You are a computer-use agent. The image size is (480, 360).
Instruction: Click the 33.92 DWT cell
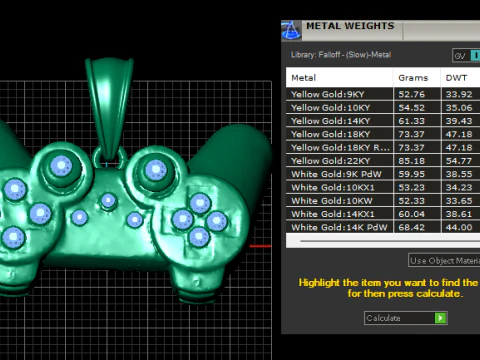pos(461,94)
